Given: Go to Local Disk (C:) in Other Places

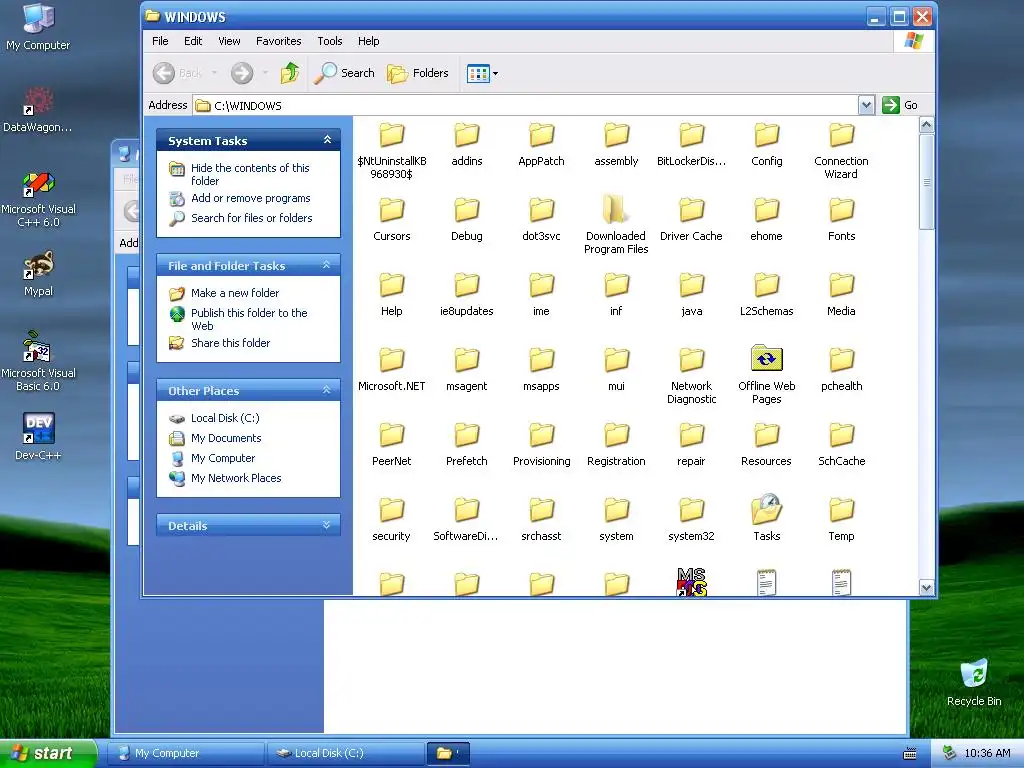Looking at the screenshot, I should [225, 418].
